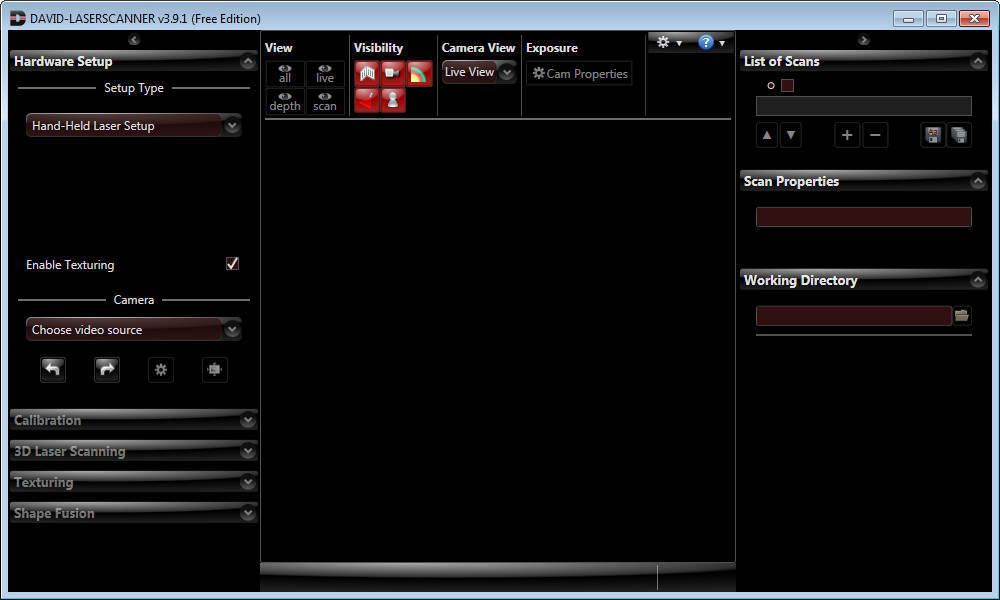The image size is (1000, 600).
Task: Click the remove scan minus button
Action: click(875, 136)
